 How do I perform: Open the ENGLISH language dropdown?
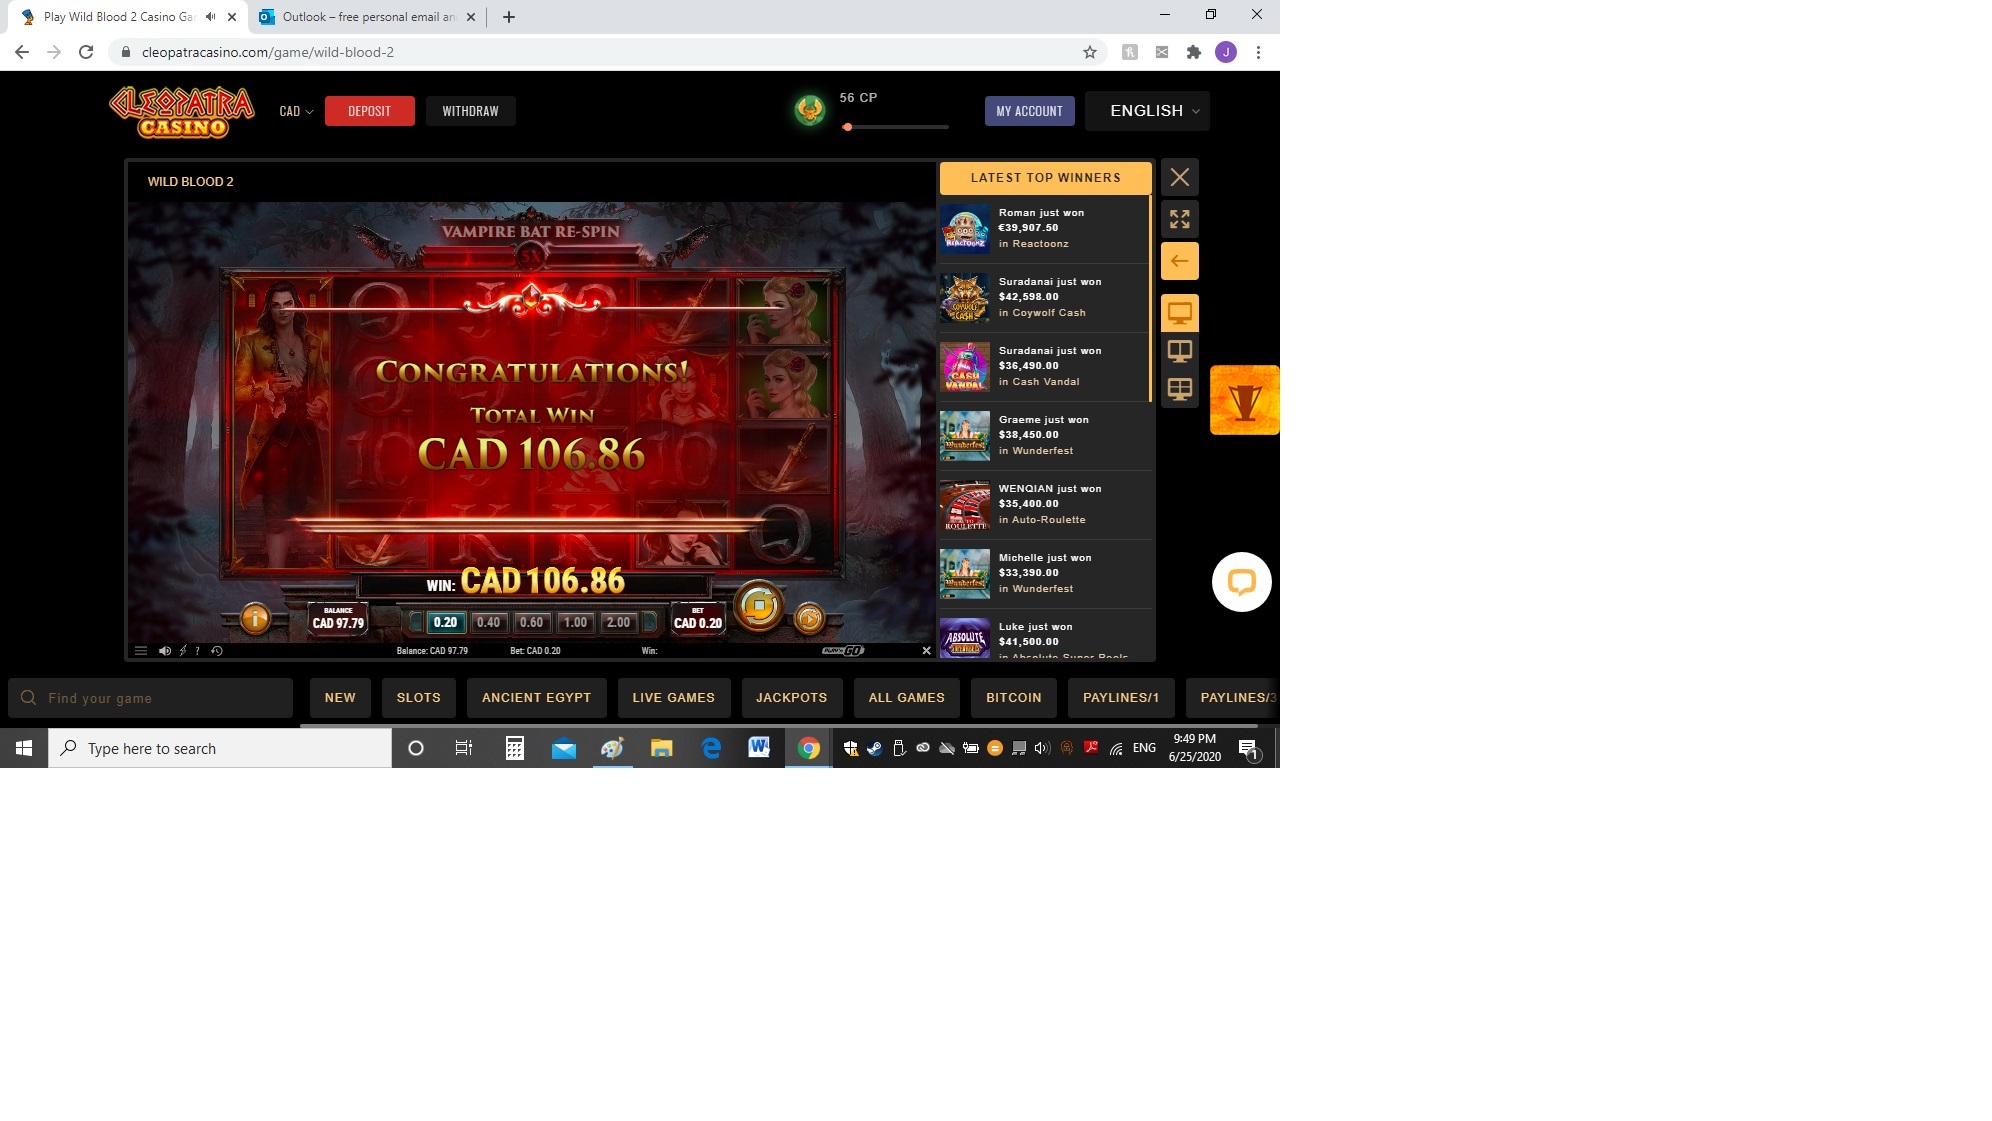[1148, 111]
